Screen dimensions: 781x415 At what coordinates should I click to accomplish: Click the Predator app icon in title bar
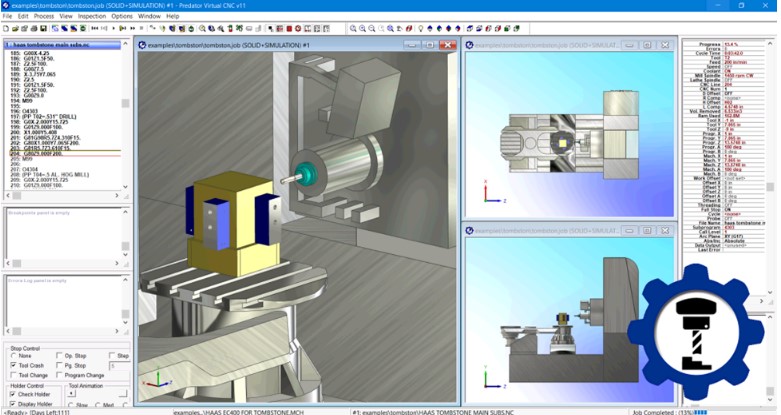click(x=5, y=5)
